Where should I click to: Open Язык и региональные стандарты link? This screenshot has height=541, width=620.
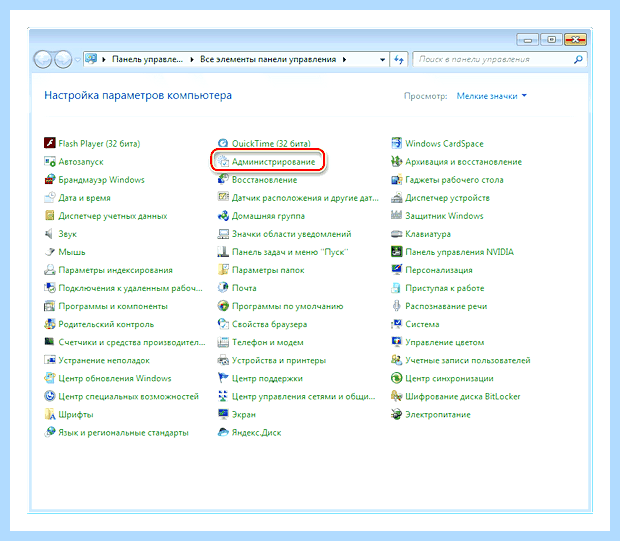pos(123,433)
